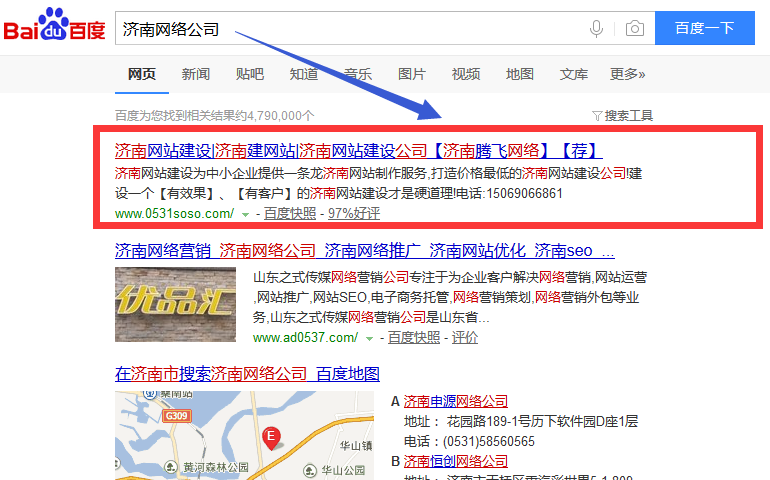Screen dimensions: 770x480
Task: Open 百度快照 for 0531soso result
Action: coord(290,214)
